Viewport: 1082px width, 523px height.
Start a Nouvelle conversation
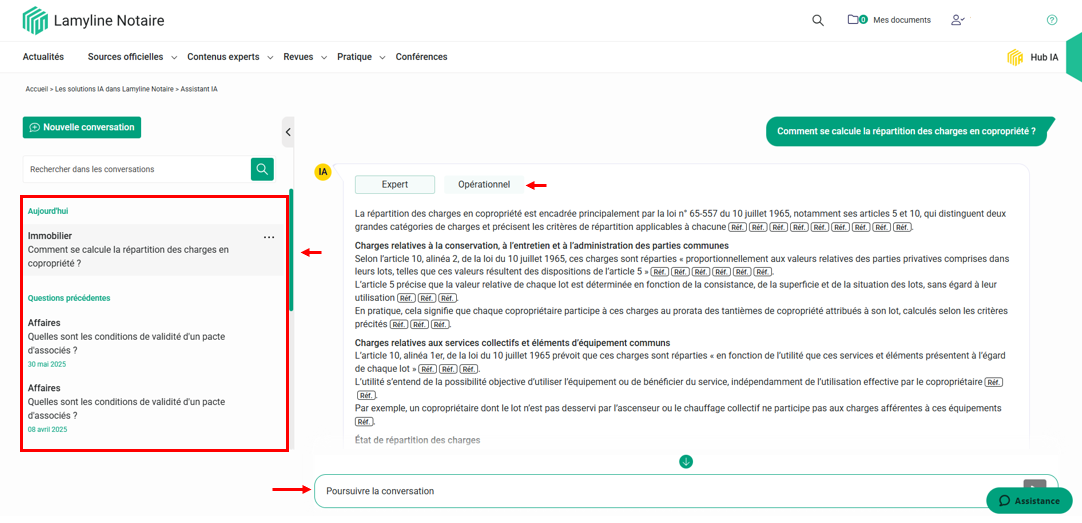(82, 127)
